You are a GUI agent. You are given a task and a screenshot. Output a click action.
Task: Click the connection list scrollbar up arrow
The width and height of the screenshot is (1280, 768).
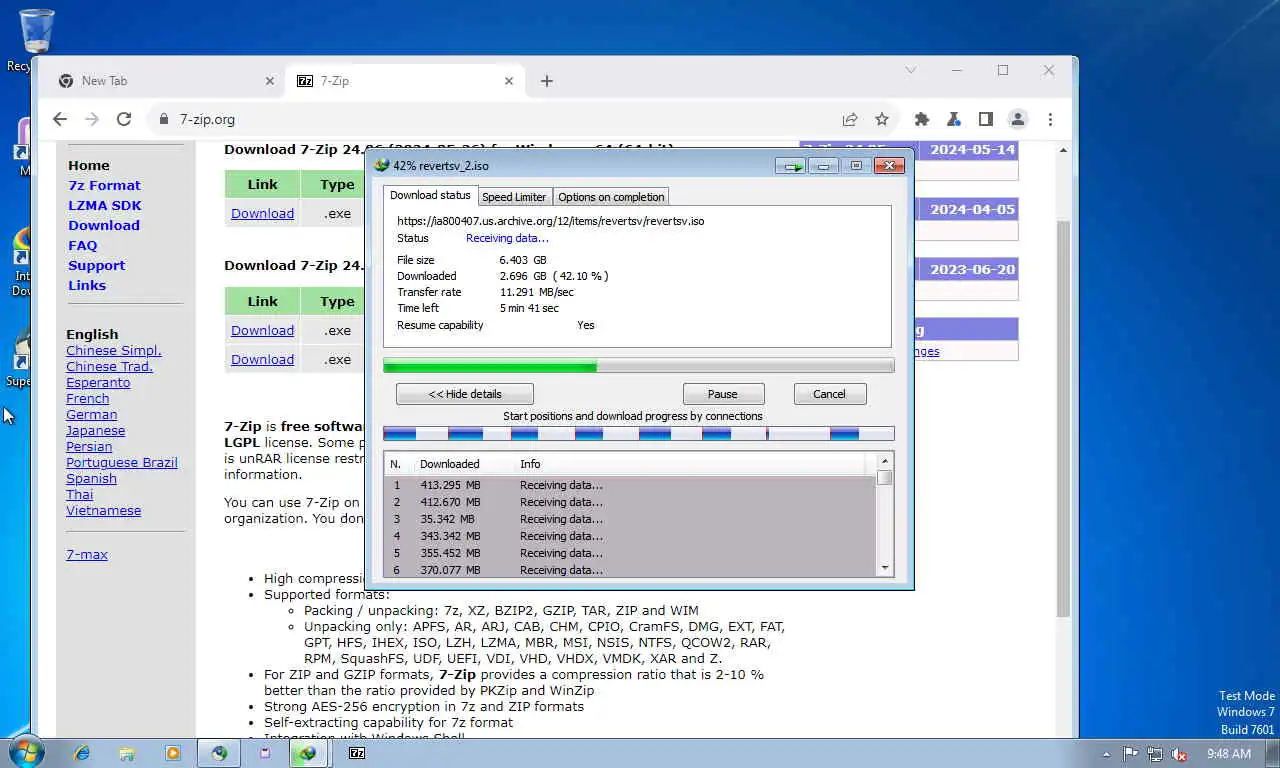(884, 461)
